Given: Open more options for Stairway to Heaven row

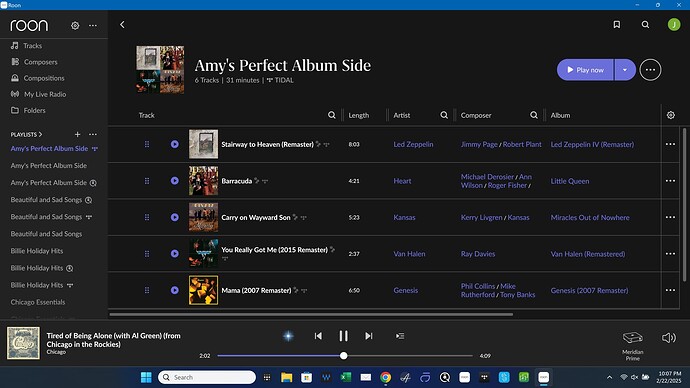Looking at the screenshot, I should coord(670,144).
